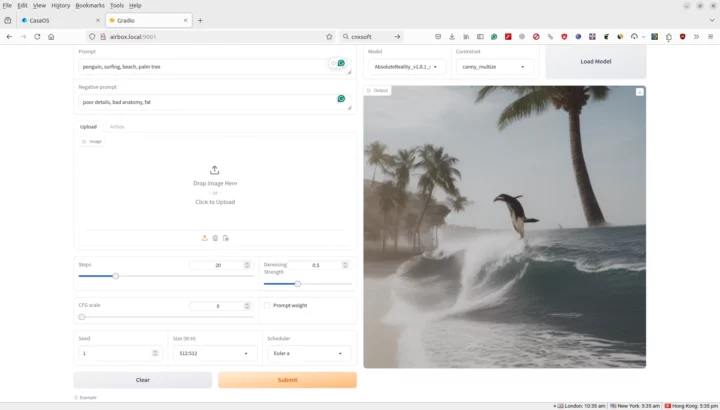Switch to the CasaOS browser tab
The width and height of the screenshot is (720, 410).
[60, 20]
